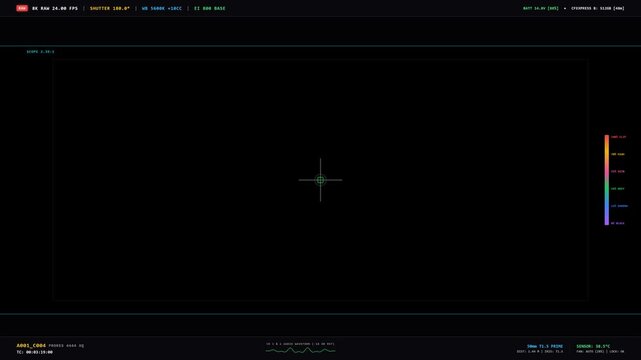Click the FAN AUTO status line

tap(600, 351)
